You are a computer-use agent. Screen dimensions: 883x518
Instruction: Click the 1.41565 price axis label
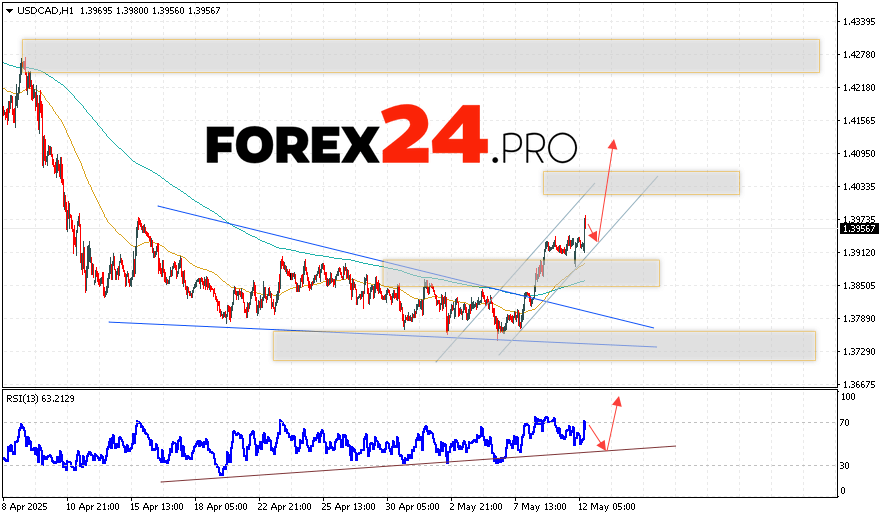[x=860, y=121]
